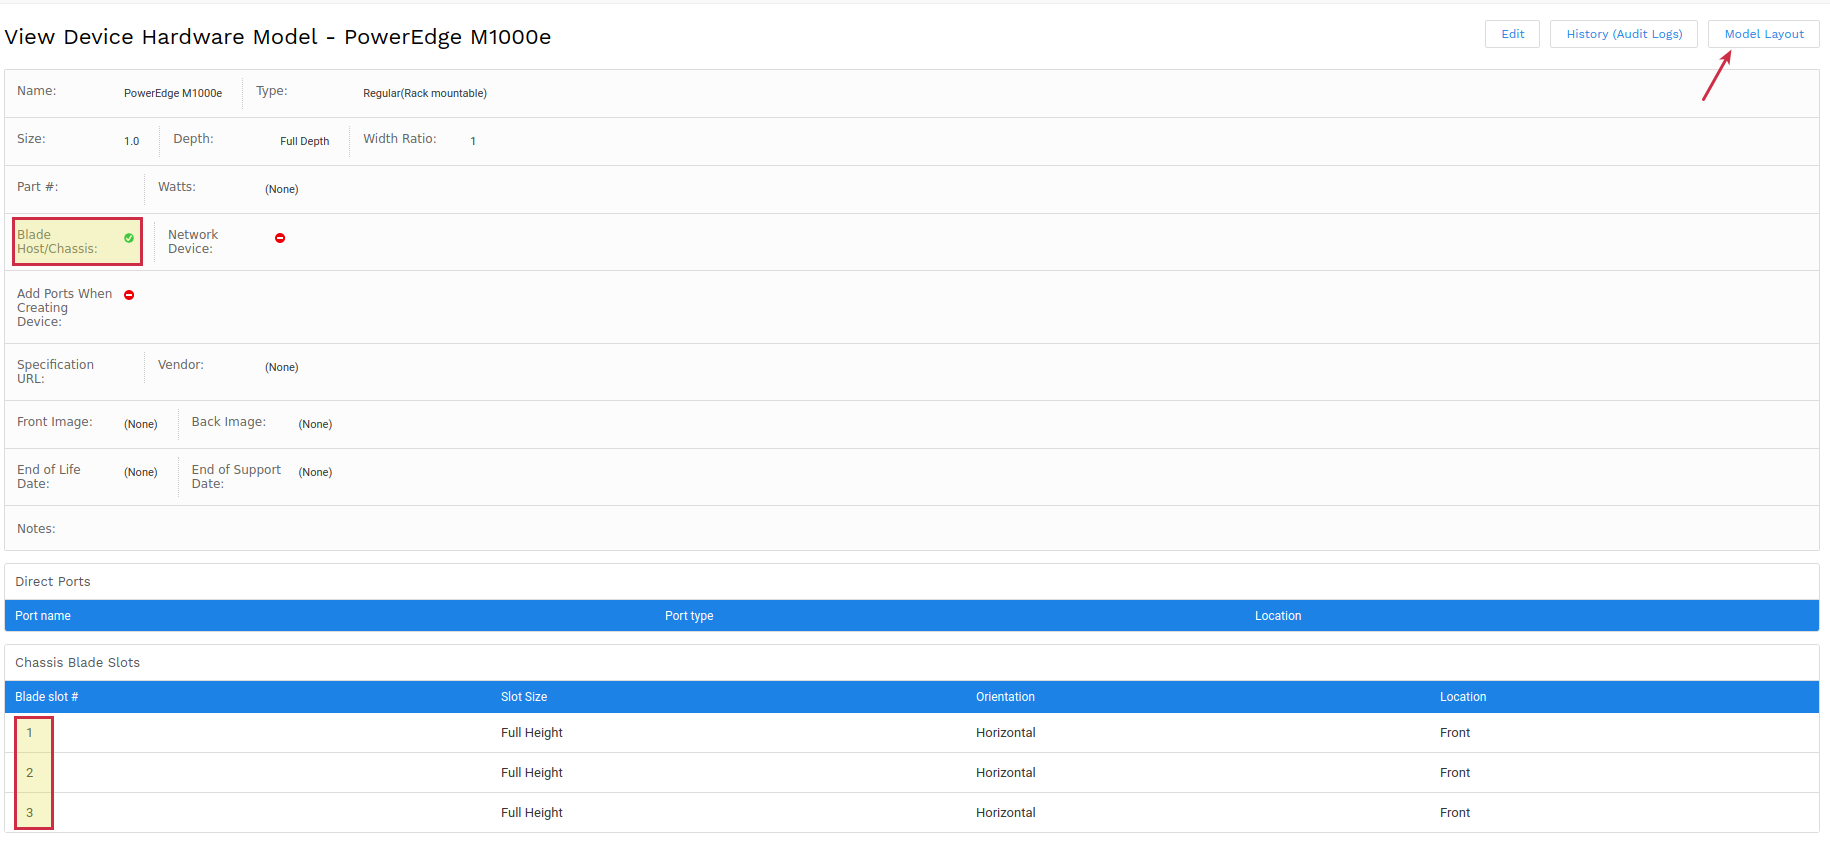
Task: Click the Orientation column header
Action: click(x=1005, y=697)
